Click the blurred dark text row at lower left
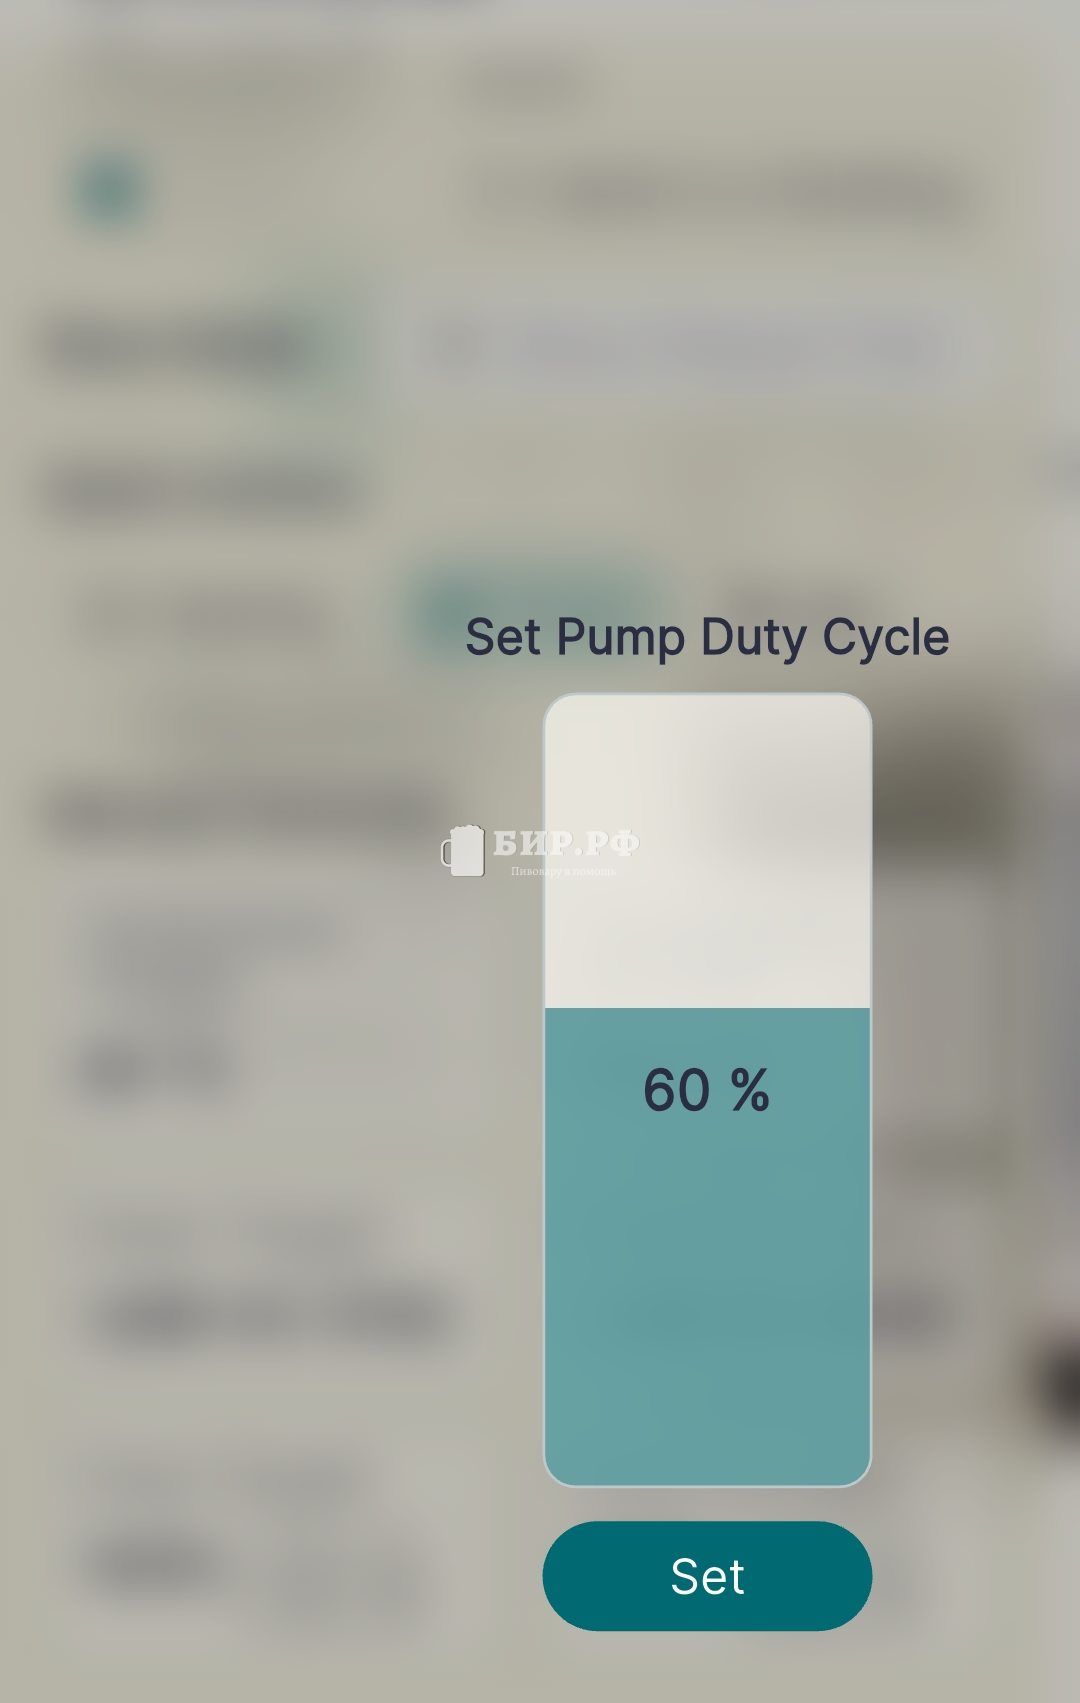1080x1703 pixels. pyautogui.click(x=270, y=1315)
